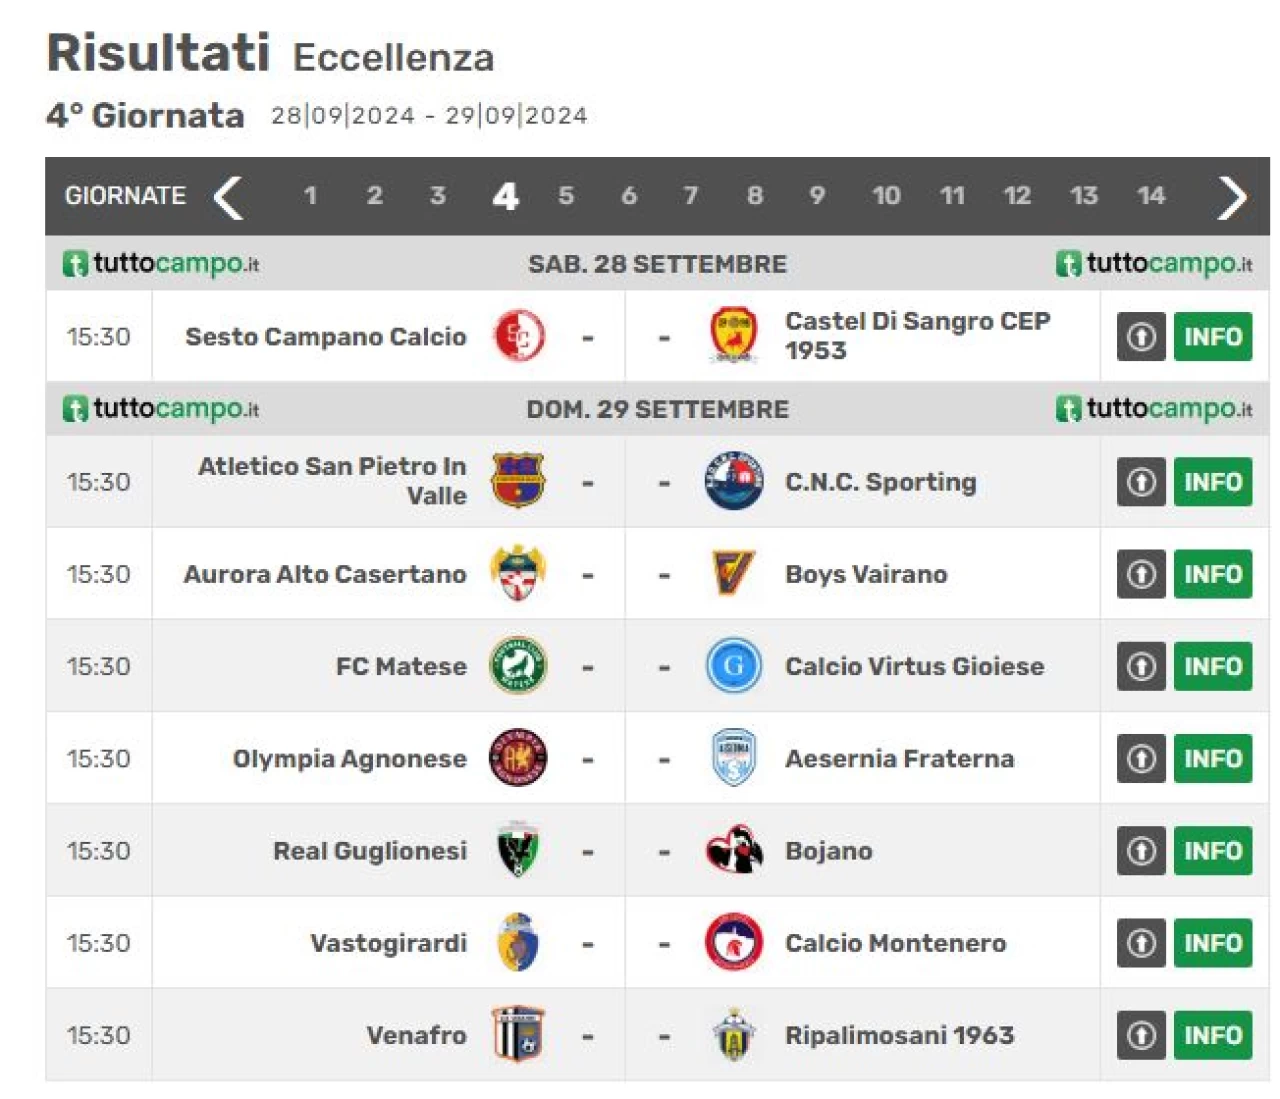This screenshot has height=1099, width=1280.
Task: Click the up-arrow icon for Vastogirardi match
Action: click(1141, 943)
